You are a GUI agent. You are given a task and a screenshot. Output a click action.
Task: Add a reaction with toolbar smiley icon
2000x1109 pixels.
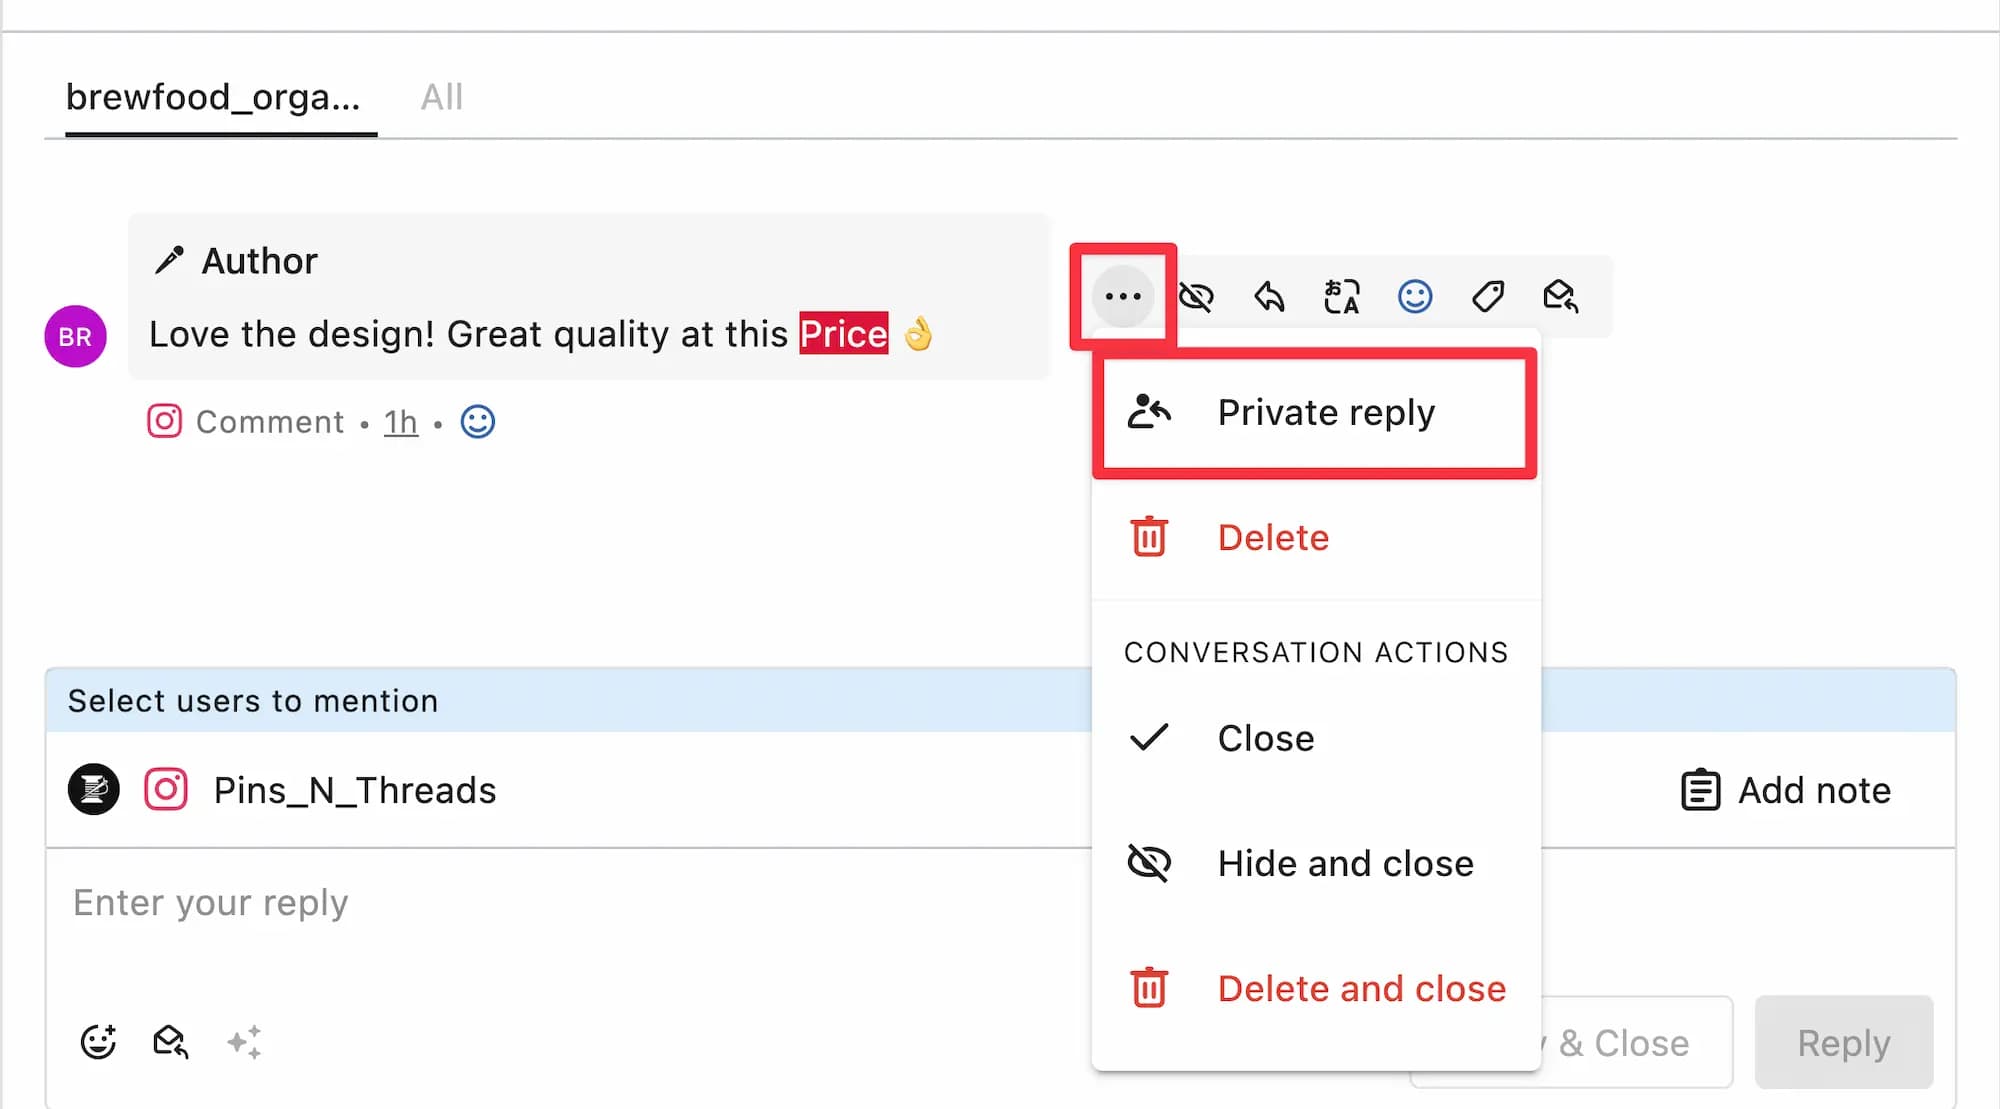click(x=1415, y=296)
